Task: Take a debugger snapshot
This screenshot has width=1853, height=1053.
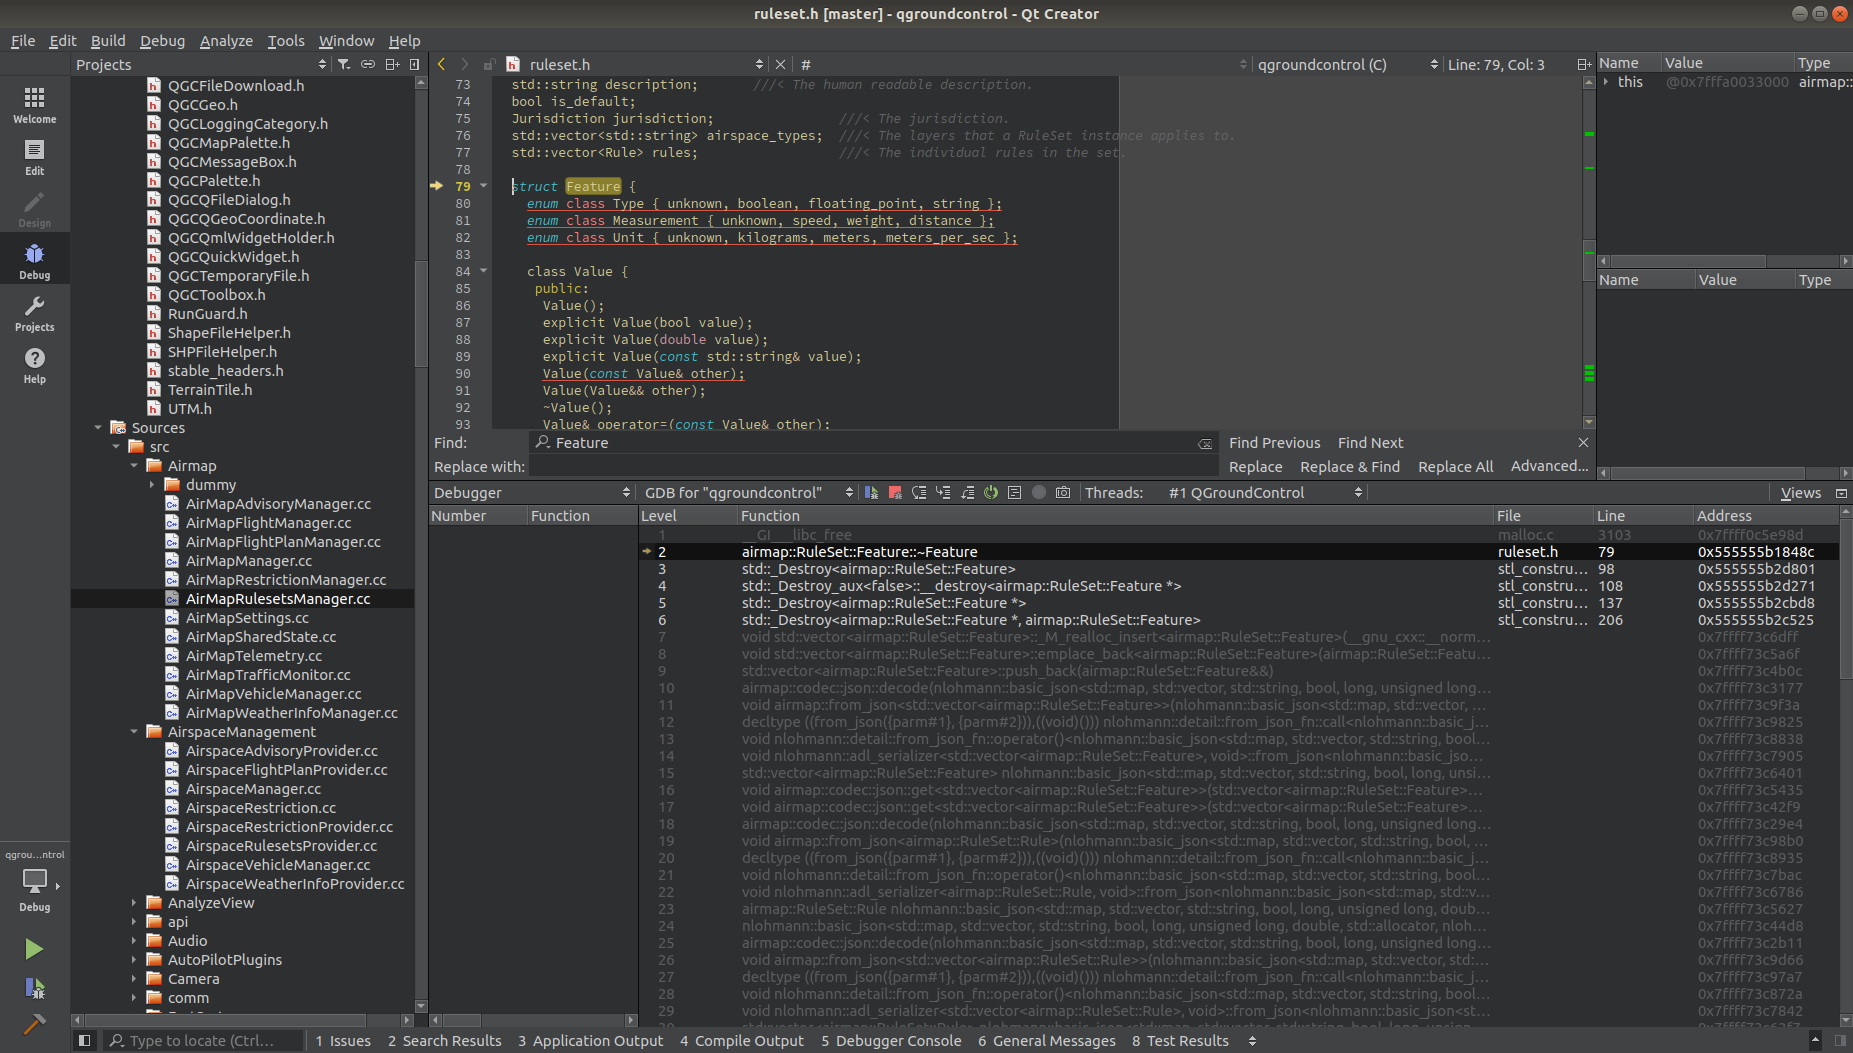Action: pos(1063,492)
